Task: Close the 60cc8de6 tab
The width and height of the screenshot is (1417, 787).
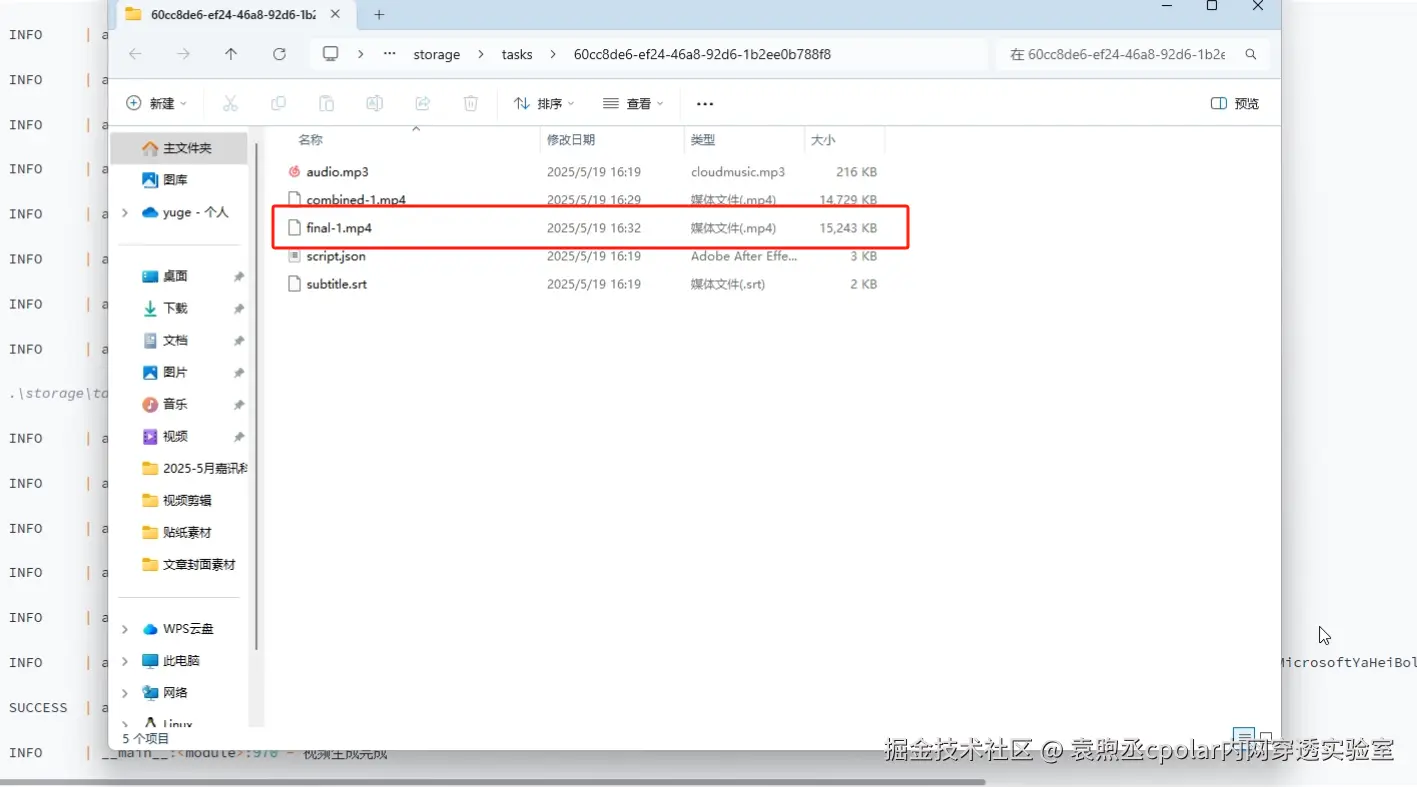Action: point(335,15)
